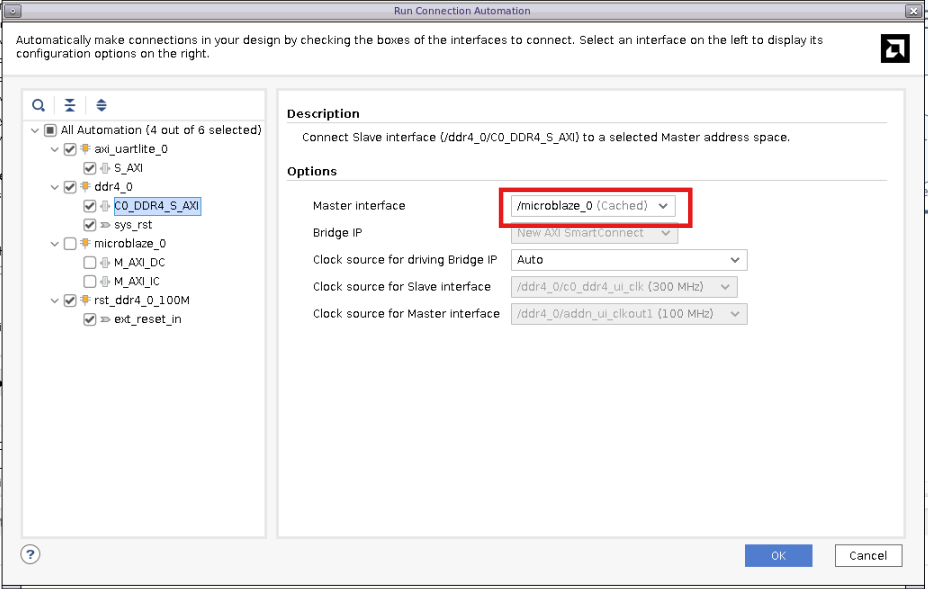
Task: Click the search icon in tree toolbar
Action: point(38,105)
